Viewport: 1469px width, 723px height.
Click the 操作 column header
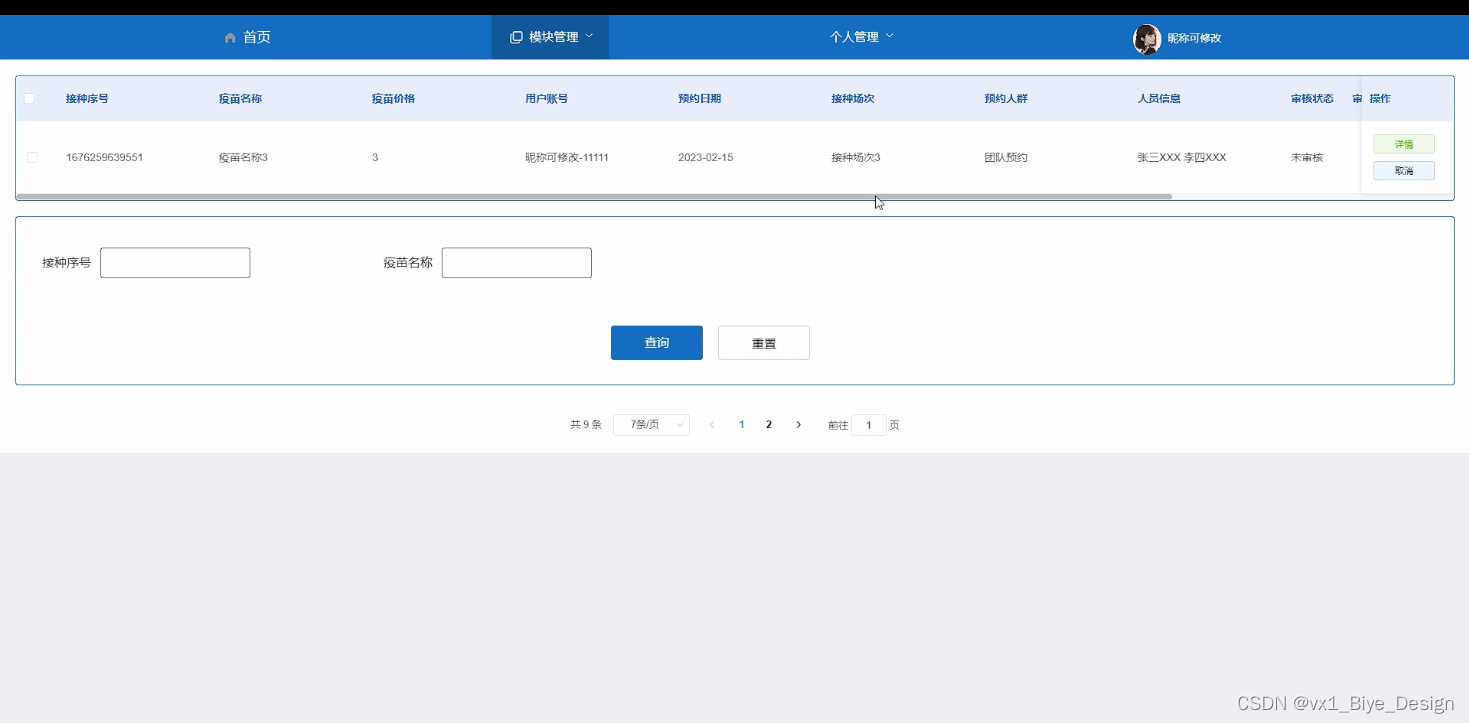(1380, 99)
